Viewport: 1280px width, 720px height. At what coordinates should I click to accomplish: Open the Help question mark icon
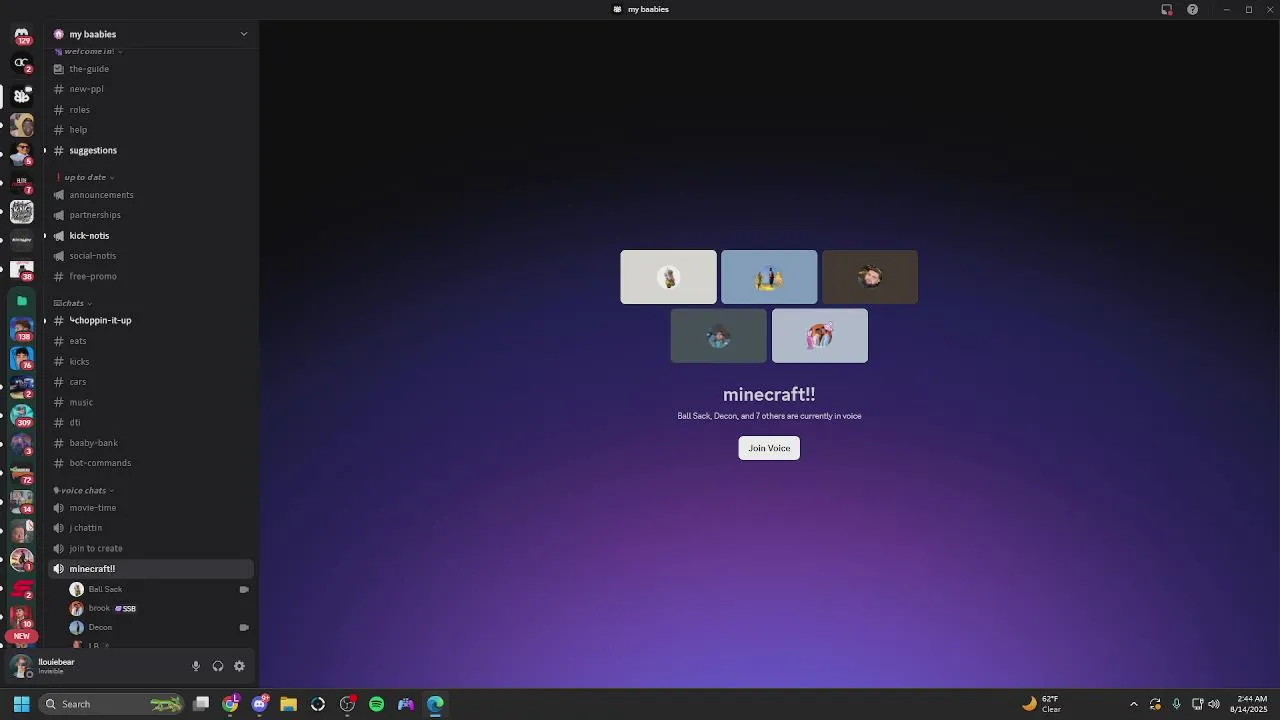(x=1192, y=9)
